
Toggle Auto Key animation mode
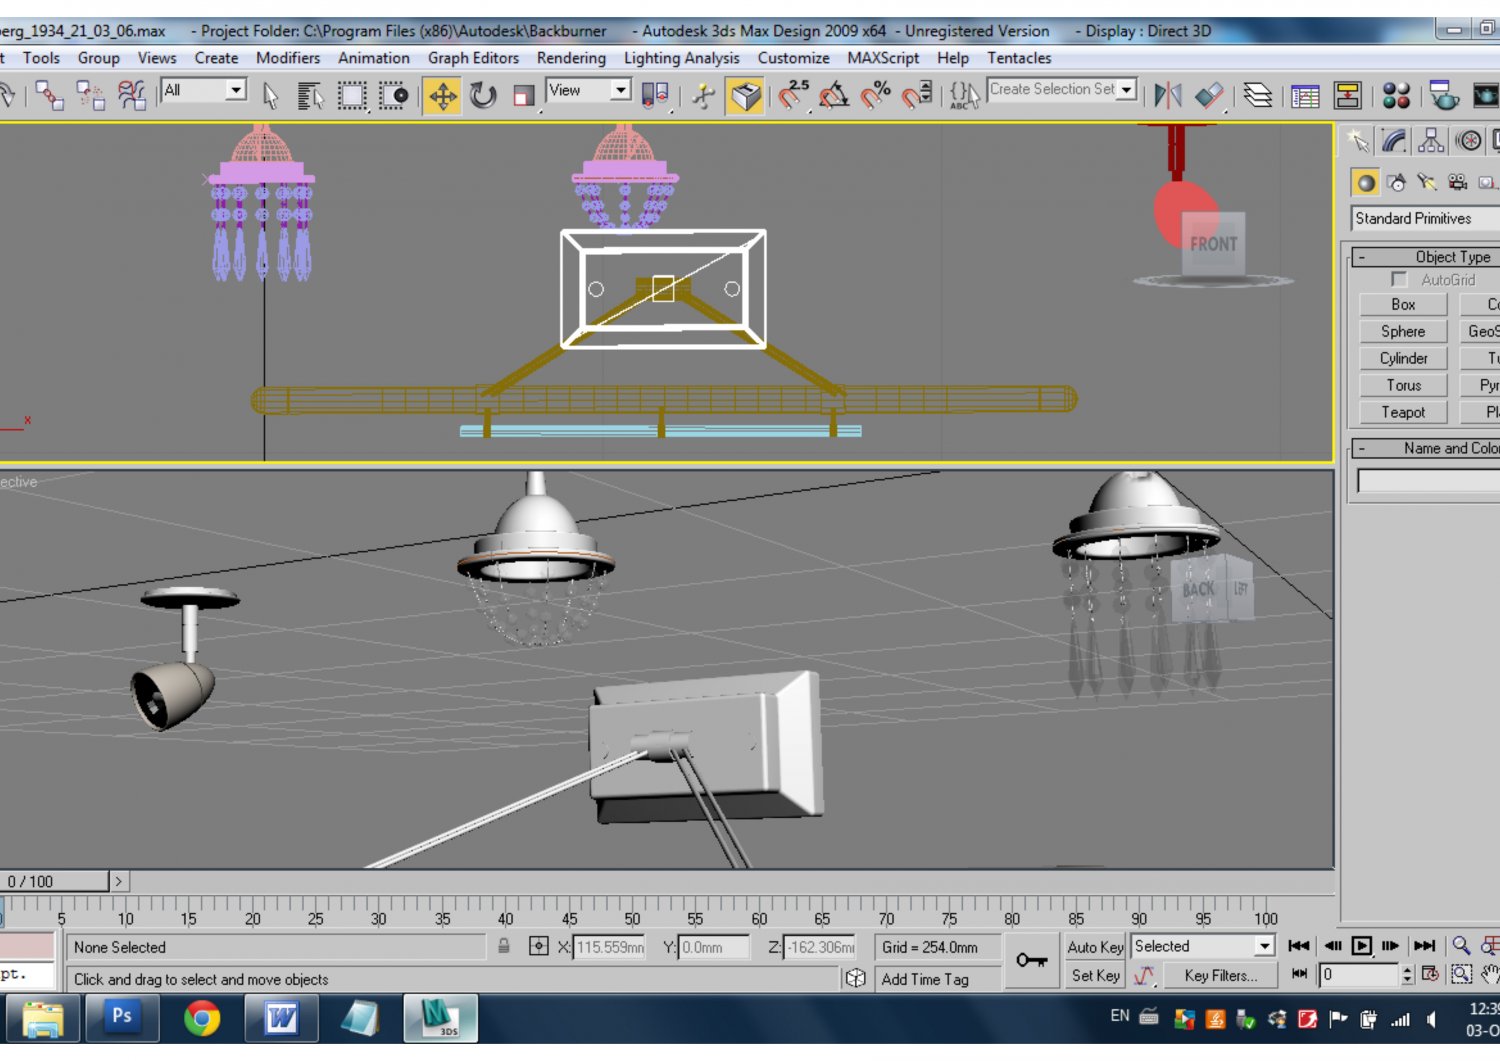coord(1094,947)
